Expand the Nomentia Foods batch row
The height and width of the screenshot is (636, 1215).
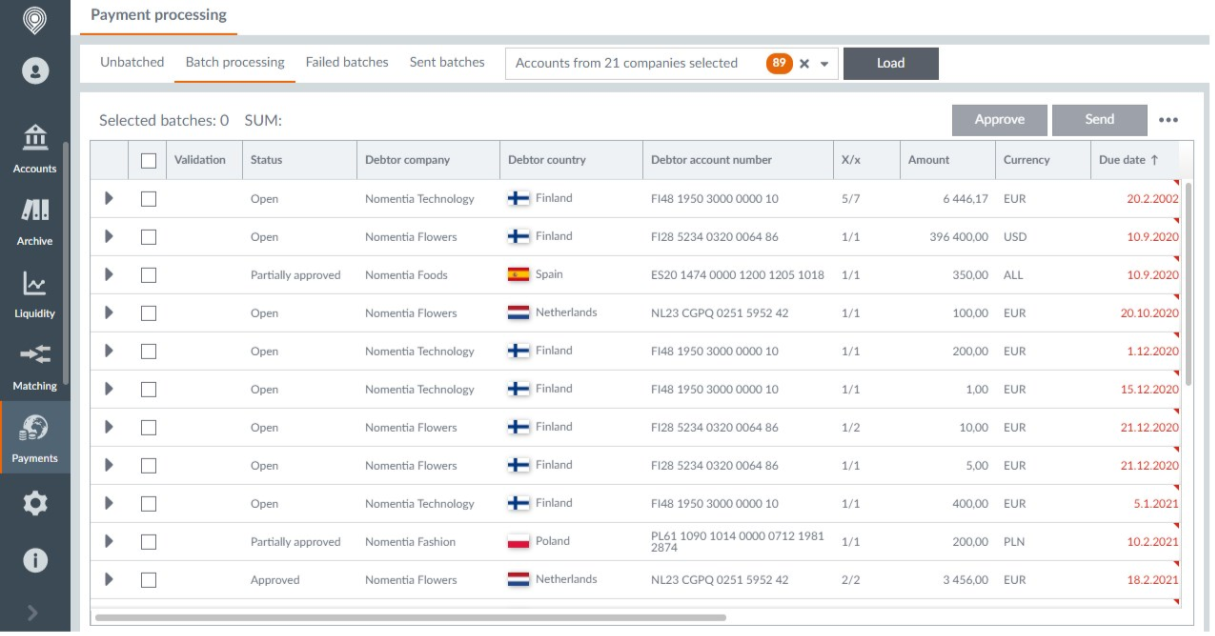point(109,274)
